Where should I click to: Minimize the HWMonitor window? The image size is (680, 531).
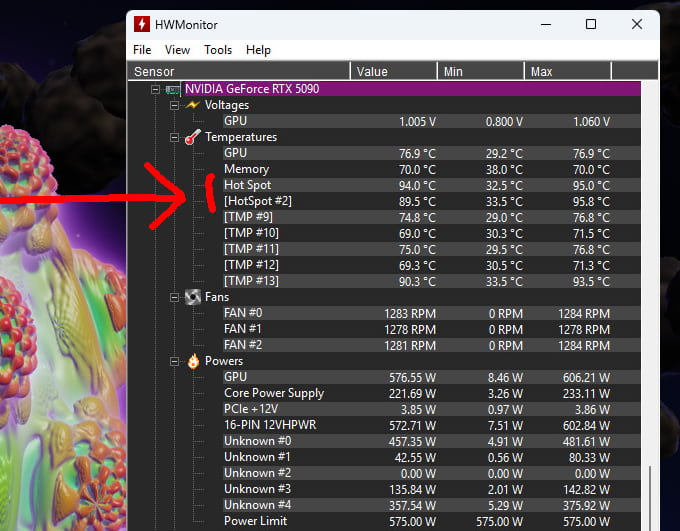click(x=546, y=24)
